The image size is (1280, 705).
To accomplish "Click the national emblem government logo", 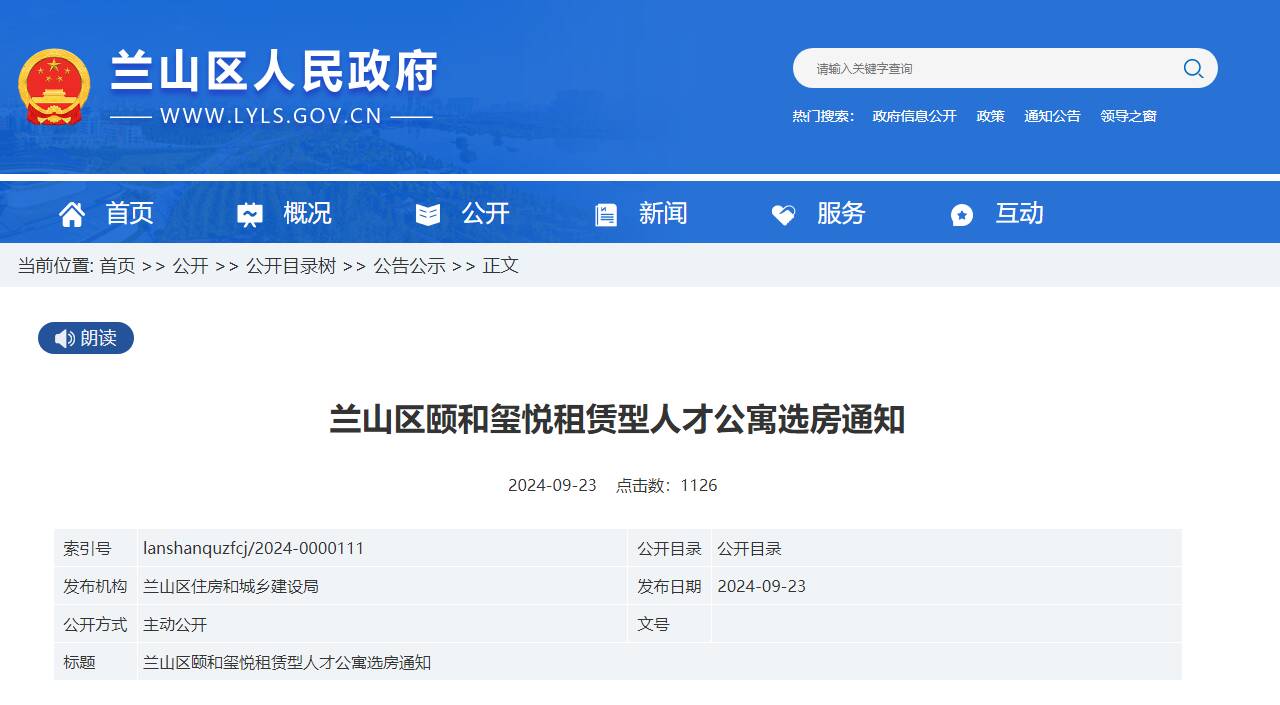I will pyautogui.click(x=55, y=87).
